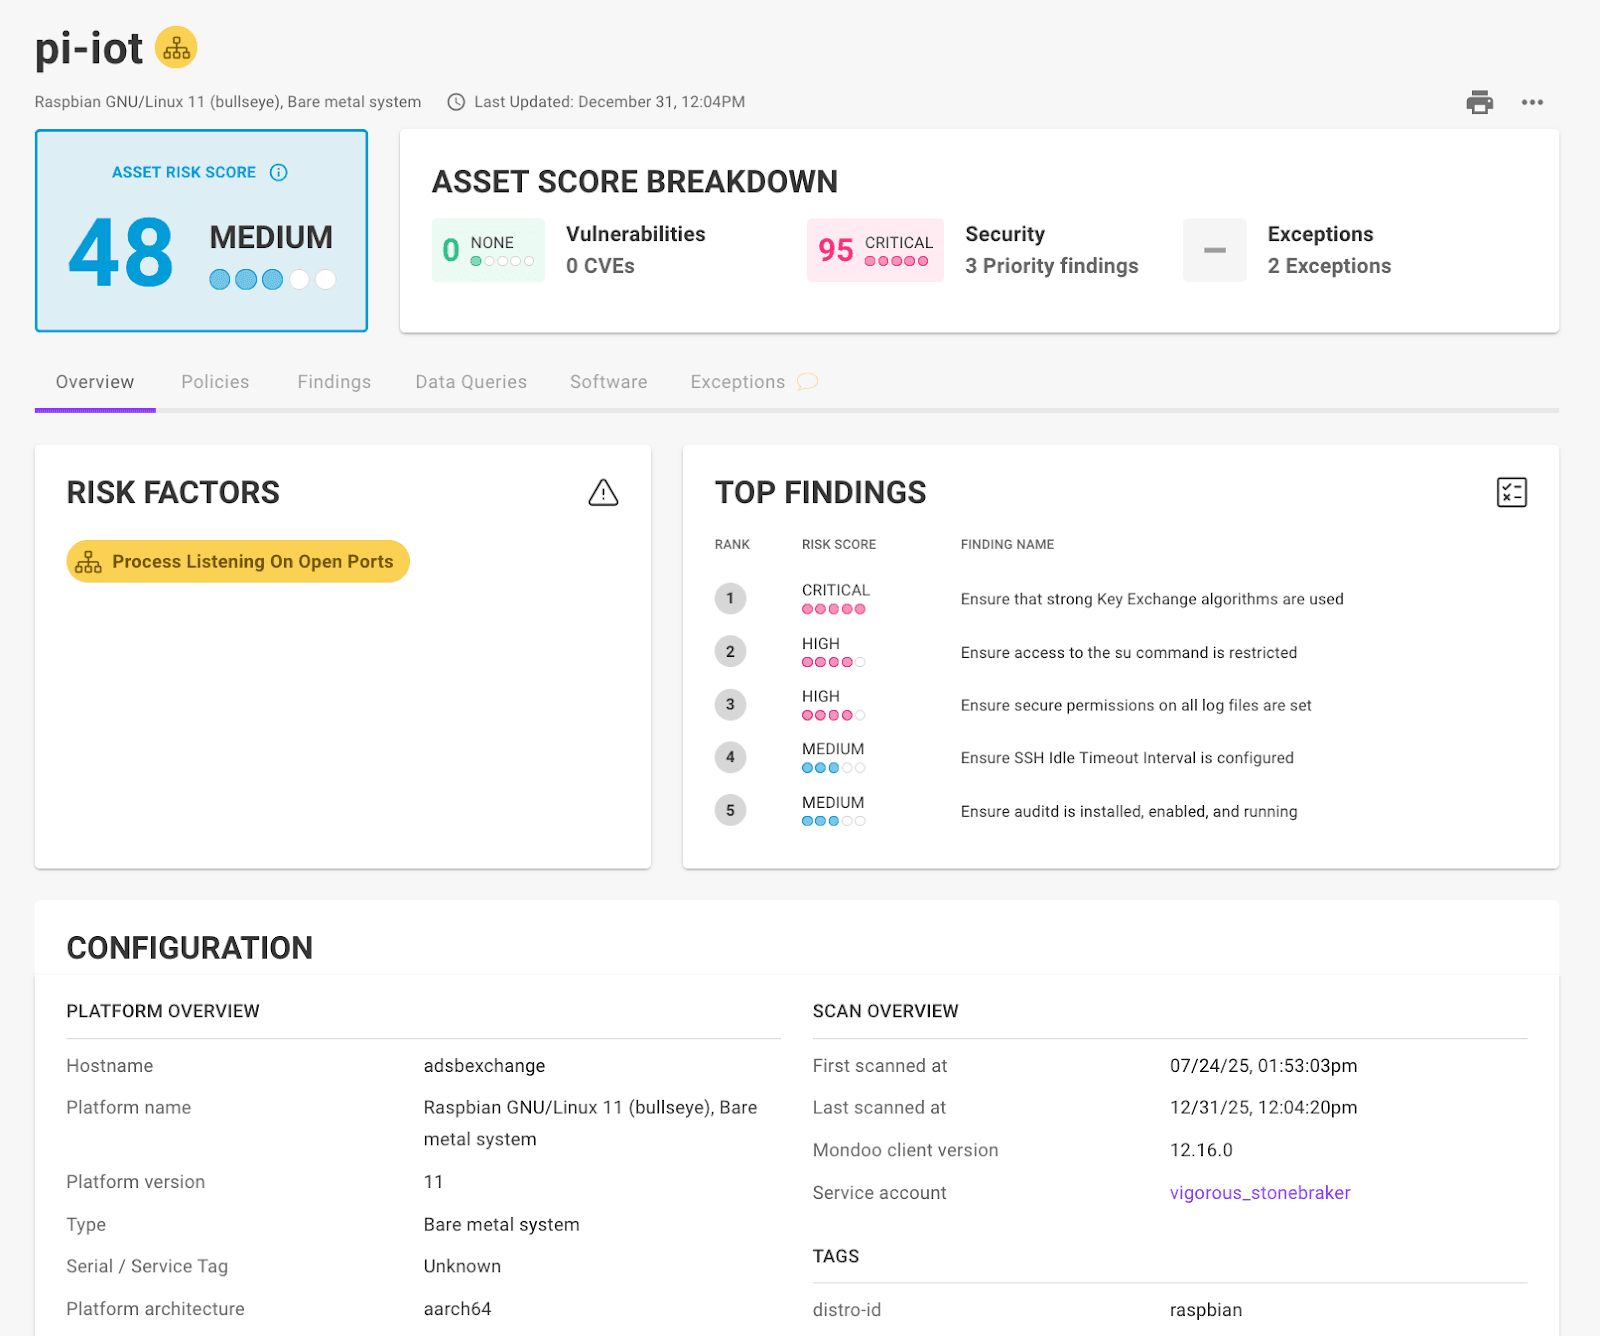Click the 95 CRITICAL security indicator
The width and height of the screenshot is (1600, 1336).
(x=874, y=249)
